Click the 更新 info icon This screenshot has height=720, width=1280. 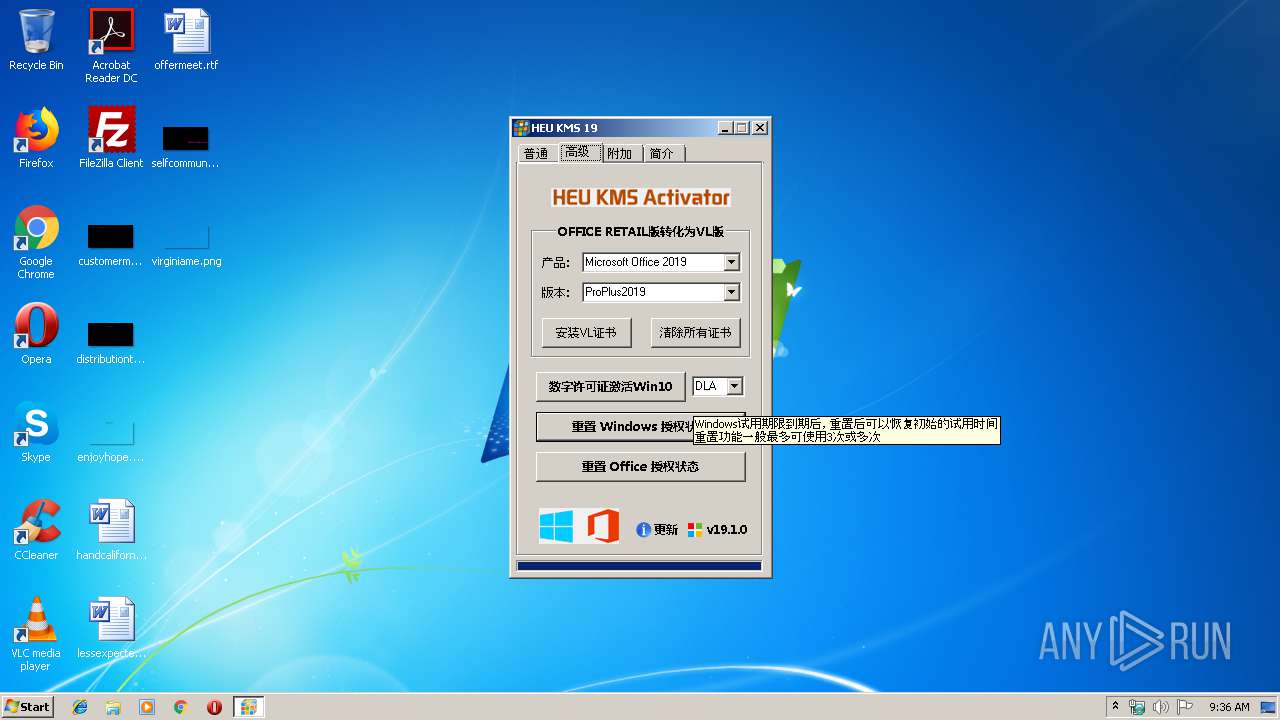point(643,530)
